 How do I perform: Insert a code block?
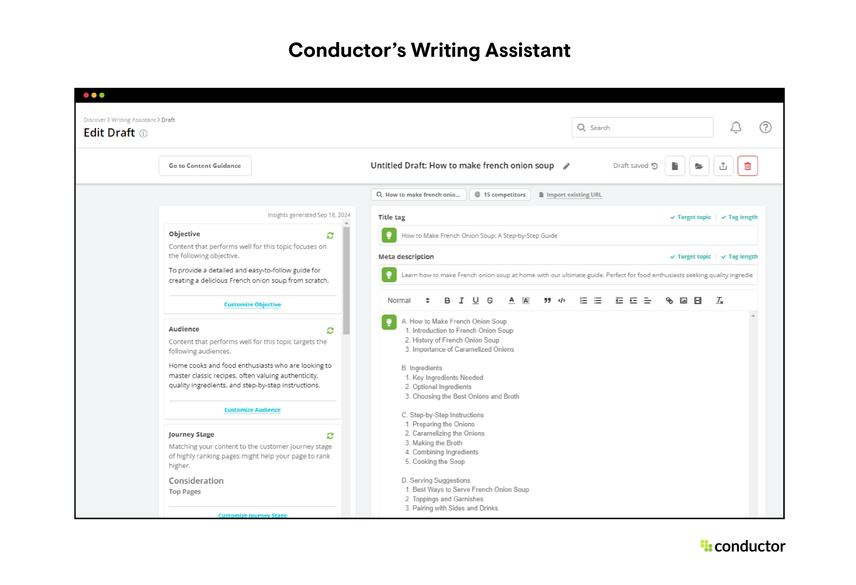561,301
